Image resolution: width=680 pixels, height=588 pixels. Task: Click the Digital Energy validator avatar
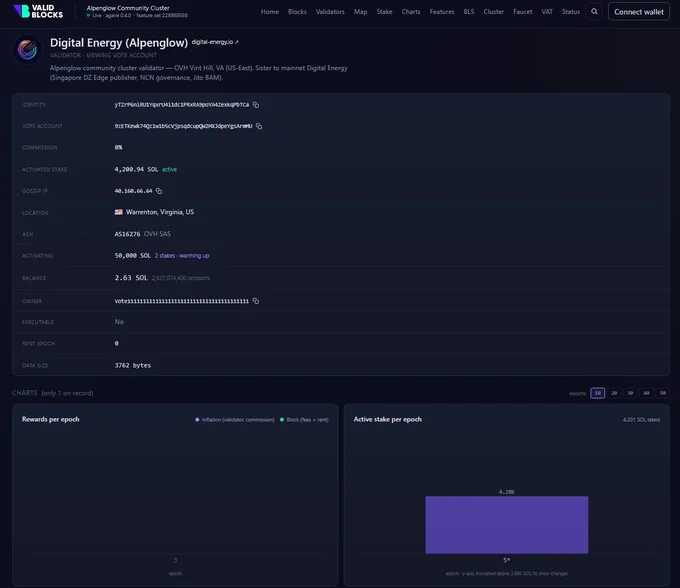click(x=27, y=49)
